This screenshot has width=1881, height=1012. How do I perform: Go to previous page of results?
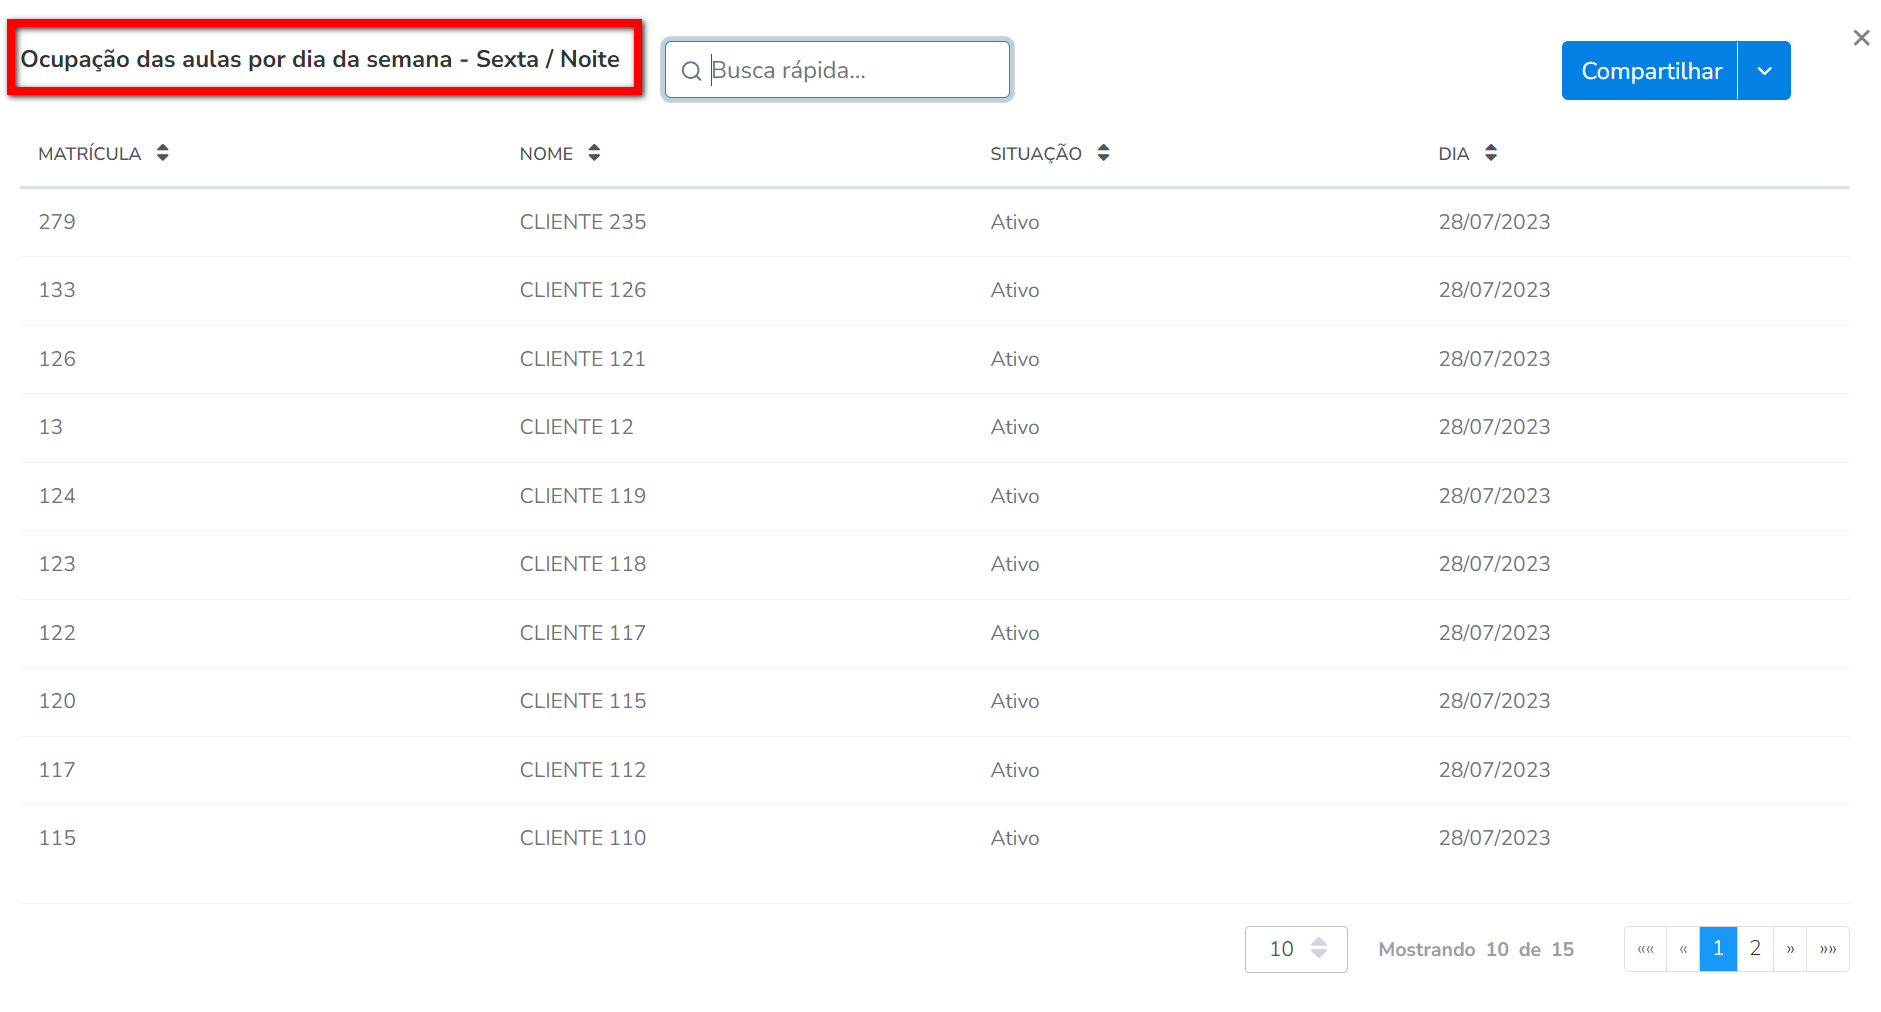(1683, 949)
